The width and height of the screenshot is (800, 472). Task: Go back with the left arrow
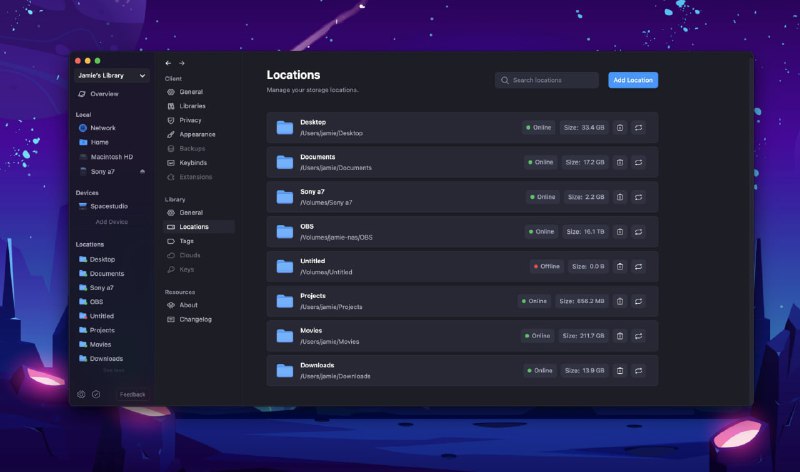[168, 63]
